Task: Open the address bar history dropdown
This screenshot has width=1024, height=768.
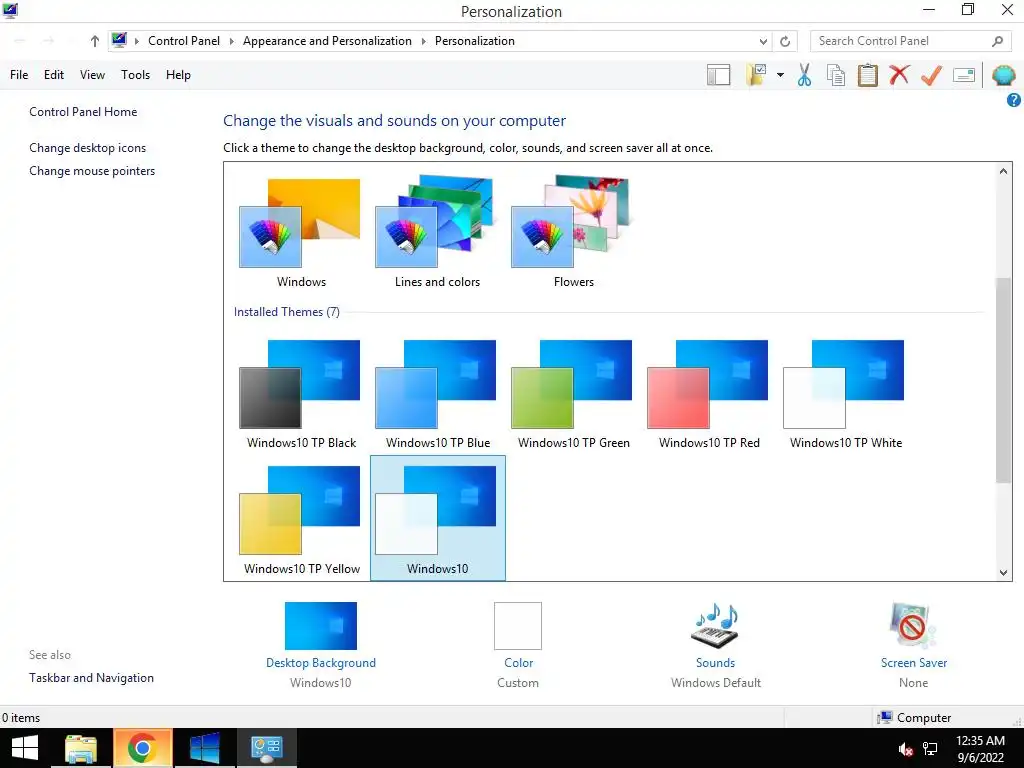Action: pyautogui.click(x=763, y=41)
